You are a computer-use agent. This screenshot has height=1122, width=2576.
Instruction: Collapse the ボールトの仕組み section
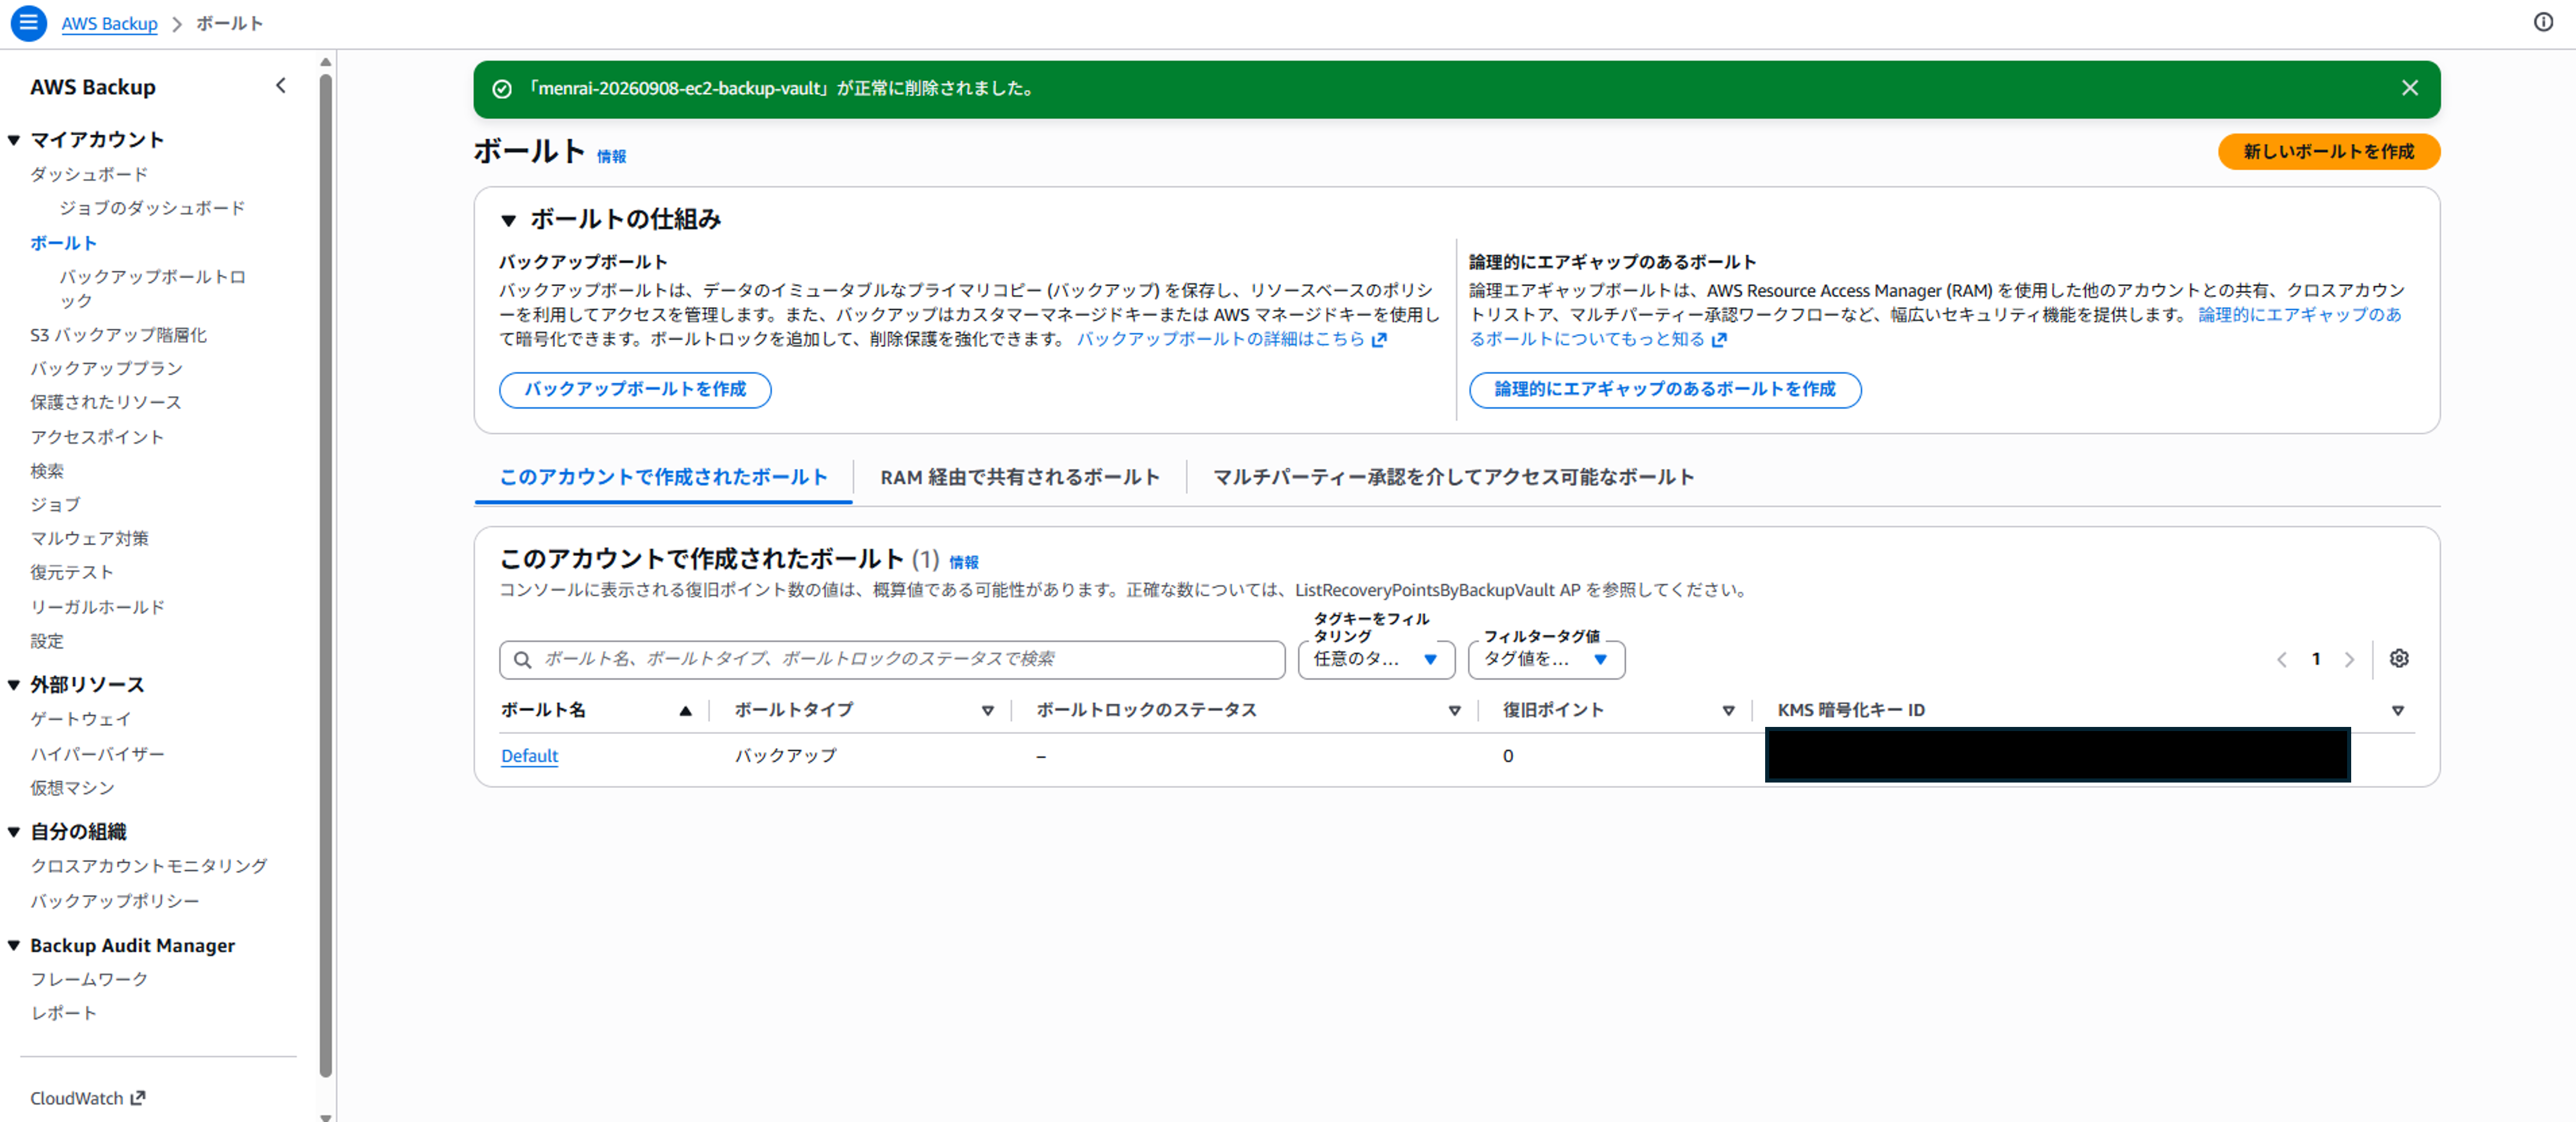click(x=508, y=220)
